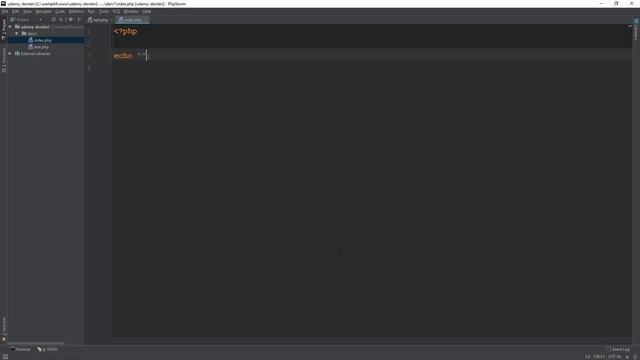Click the inspection status indicator top-right of editor
This screenshot has height=360, width=640.
point(630,26)
